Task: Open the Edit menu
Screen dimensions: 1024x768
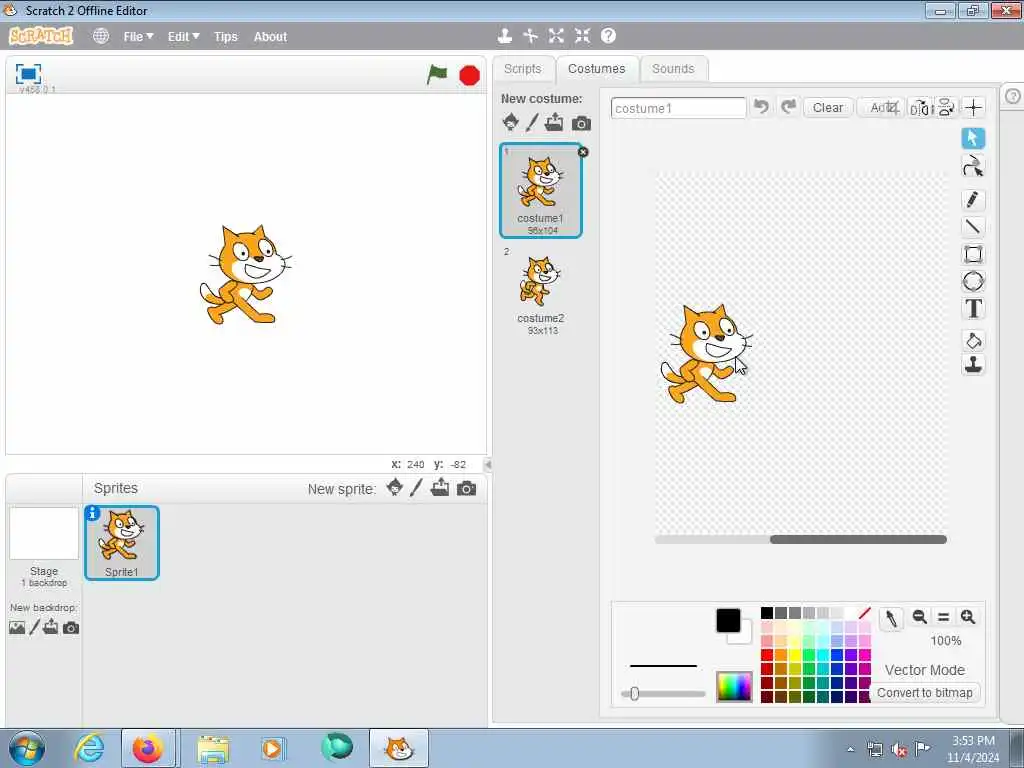Action: 184,37
